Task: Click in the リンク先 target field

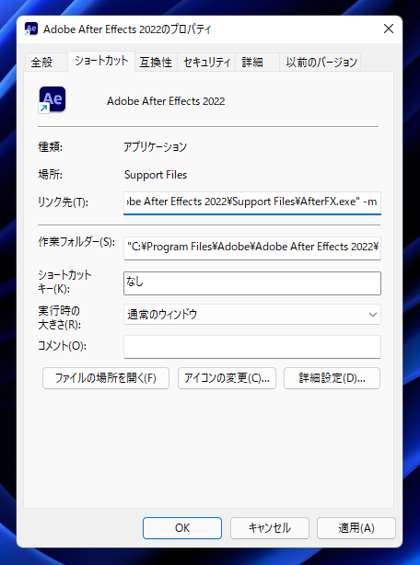Action: click(x=252, y=203)
